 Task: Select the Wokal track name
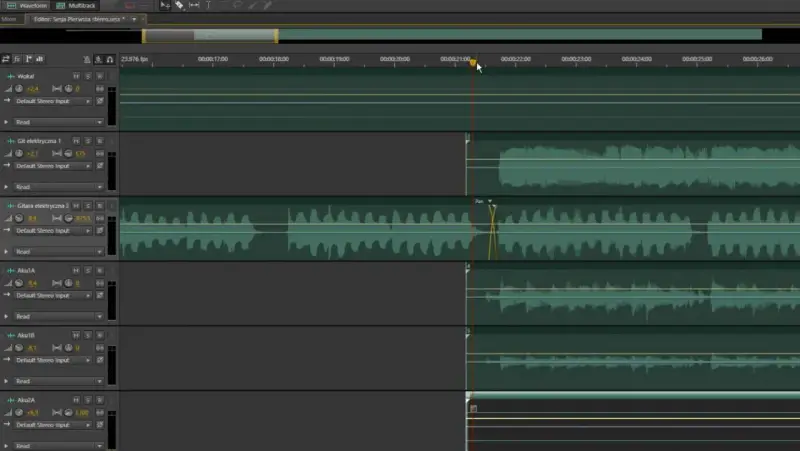pos(26,77)
